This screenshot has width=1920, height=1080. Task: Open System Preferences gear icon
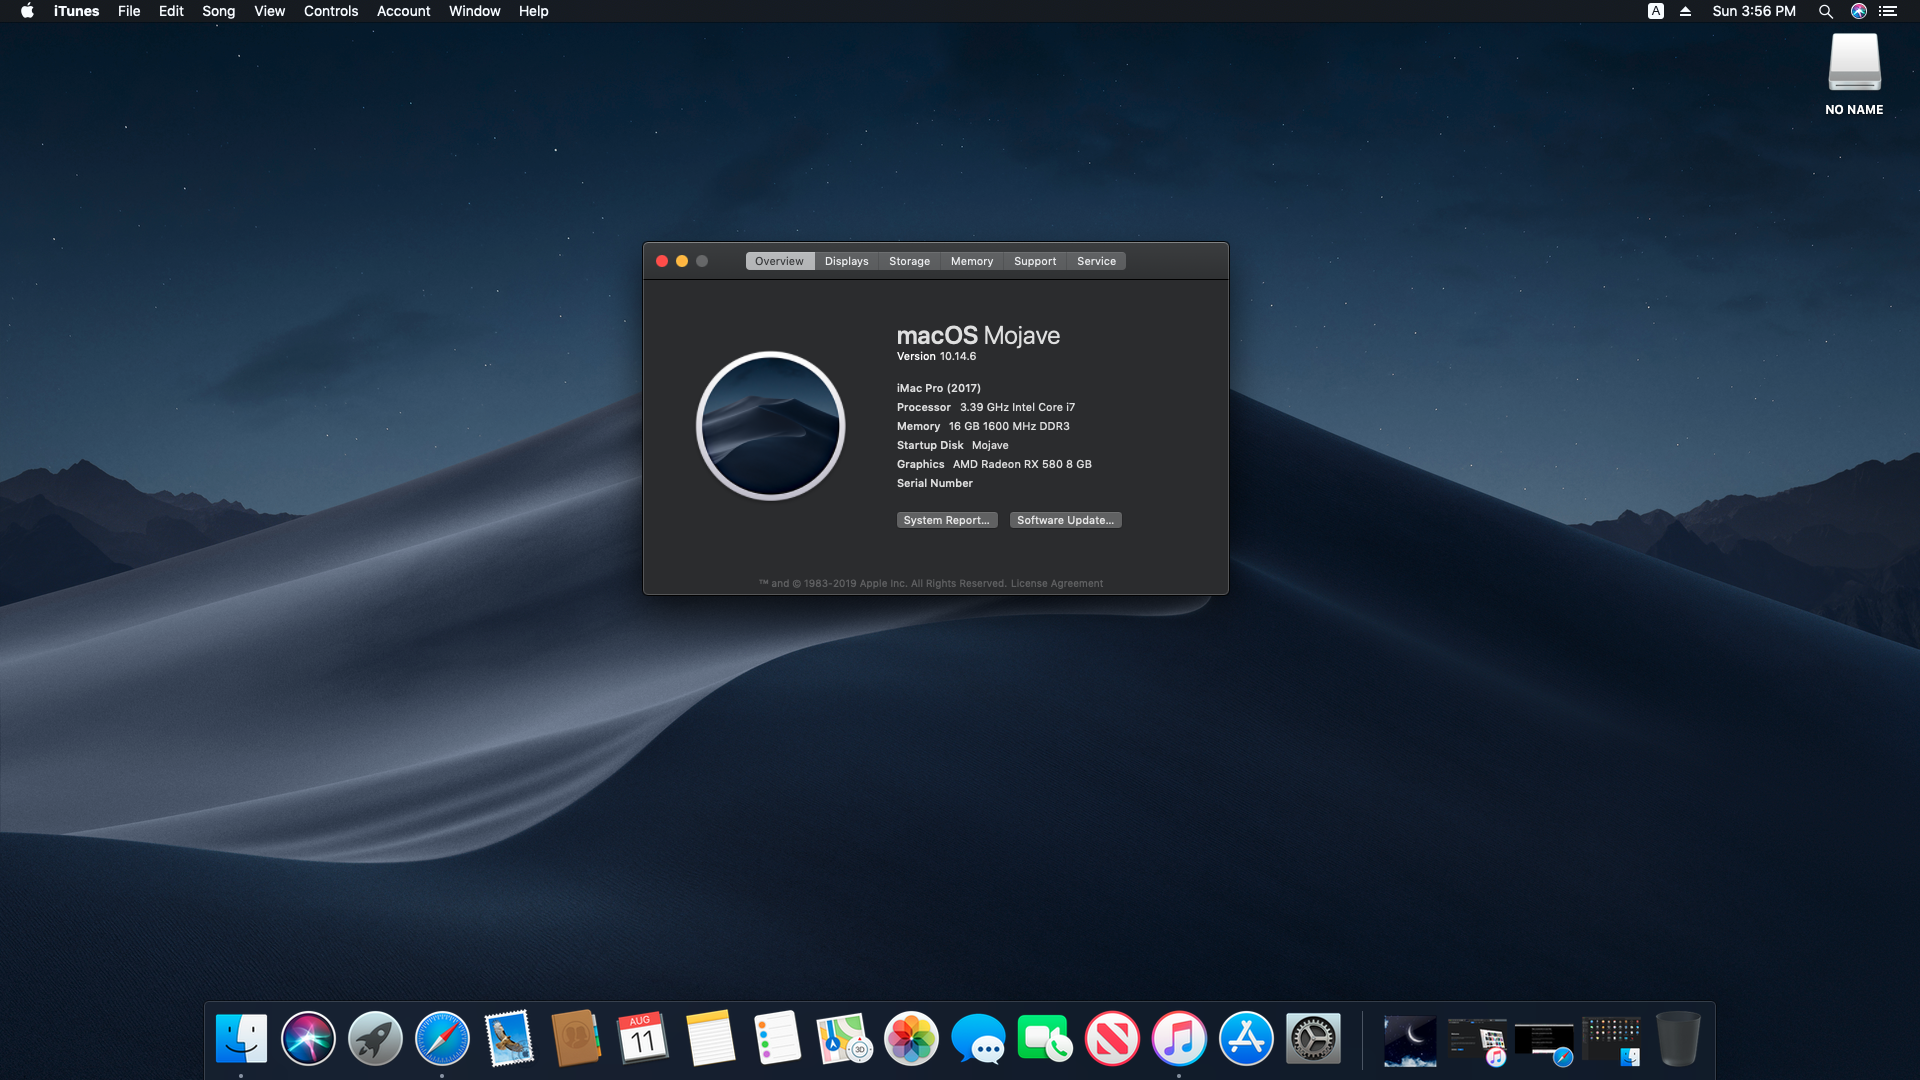(x=1313, y=1039)
